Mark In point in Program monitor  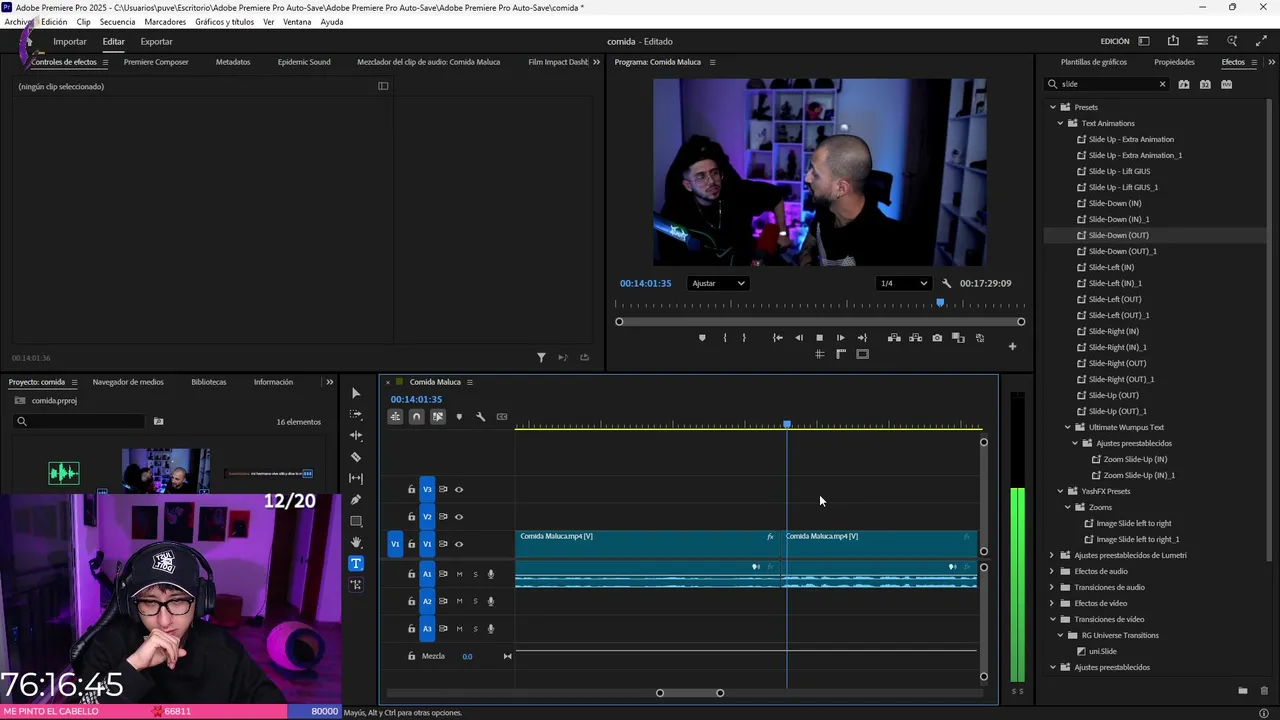pos(725,338)
